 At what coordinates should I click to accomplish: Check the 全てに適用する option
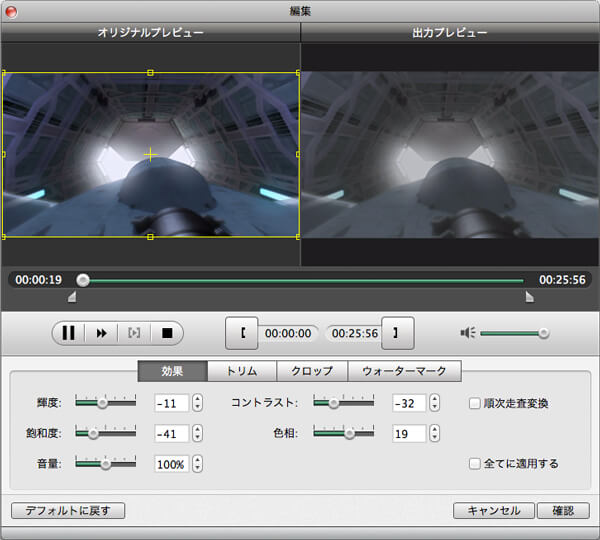(x=475, y=464)
